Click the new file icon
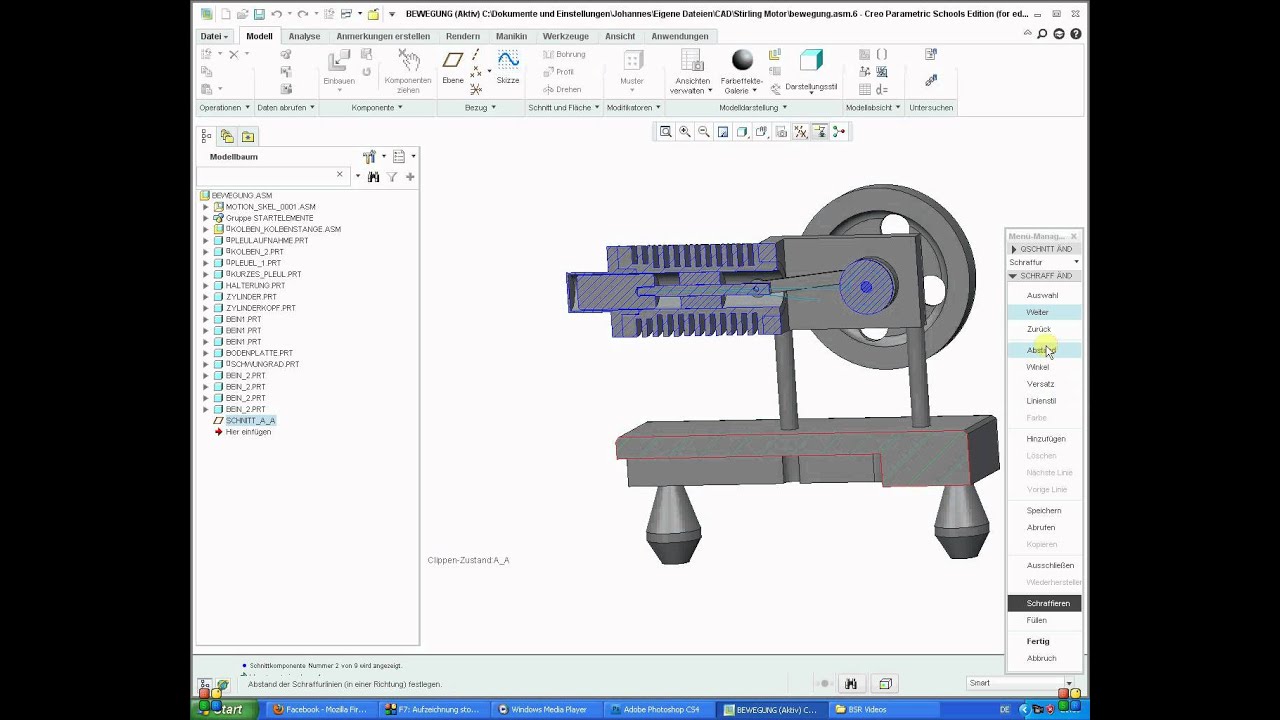 click(226, 14)
